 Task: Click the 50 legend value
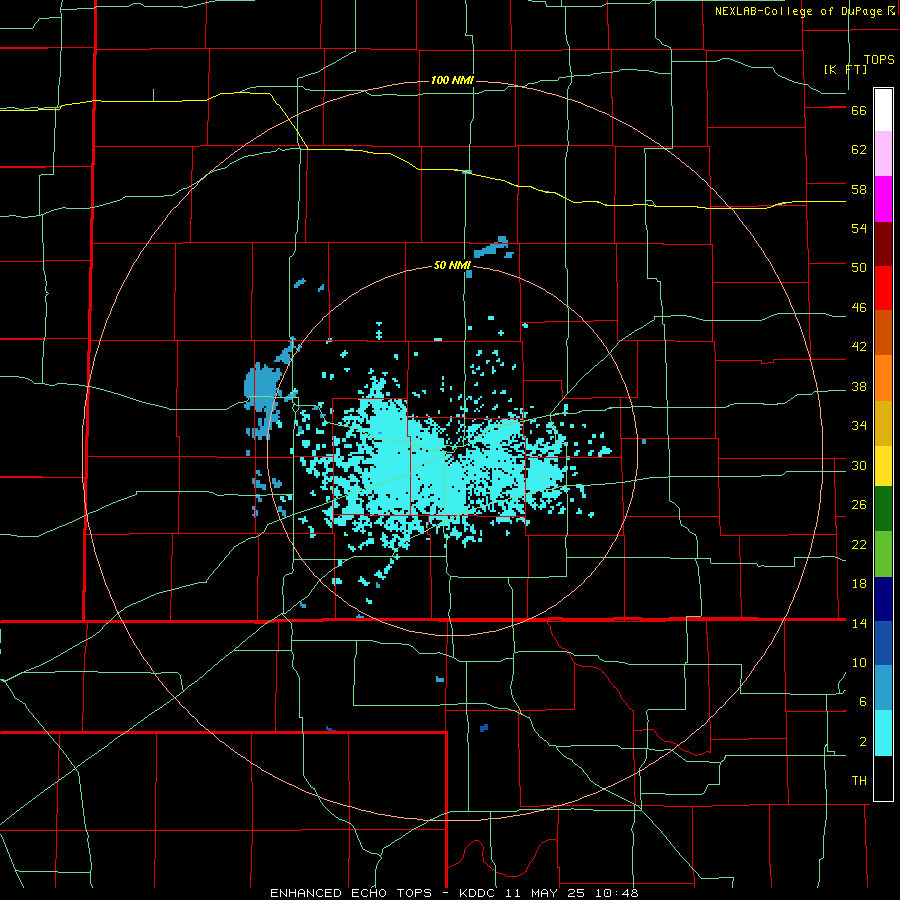tap(859, 268)
